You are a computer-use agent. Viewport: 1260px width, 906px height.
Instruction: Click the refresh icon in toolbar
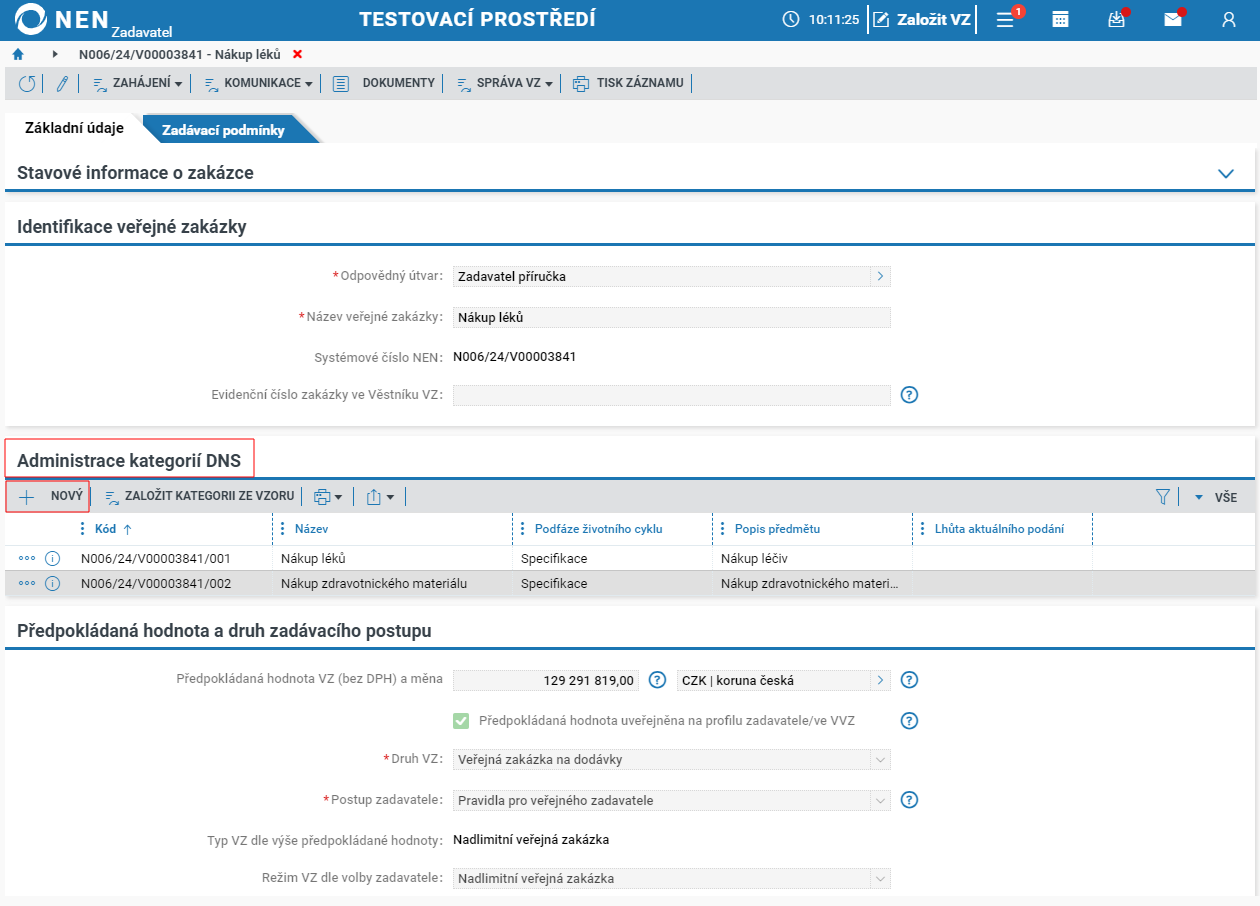tap(27, 84)
